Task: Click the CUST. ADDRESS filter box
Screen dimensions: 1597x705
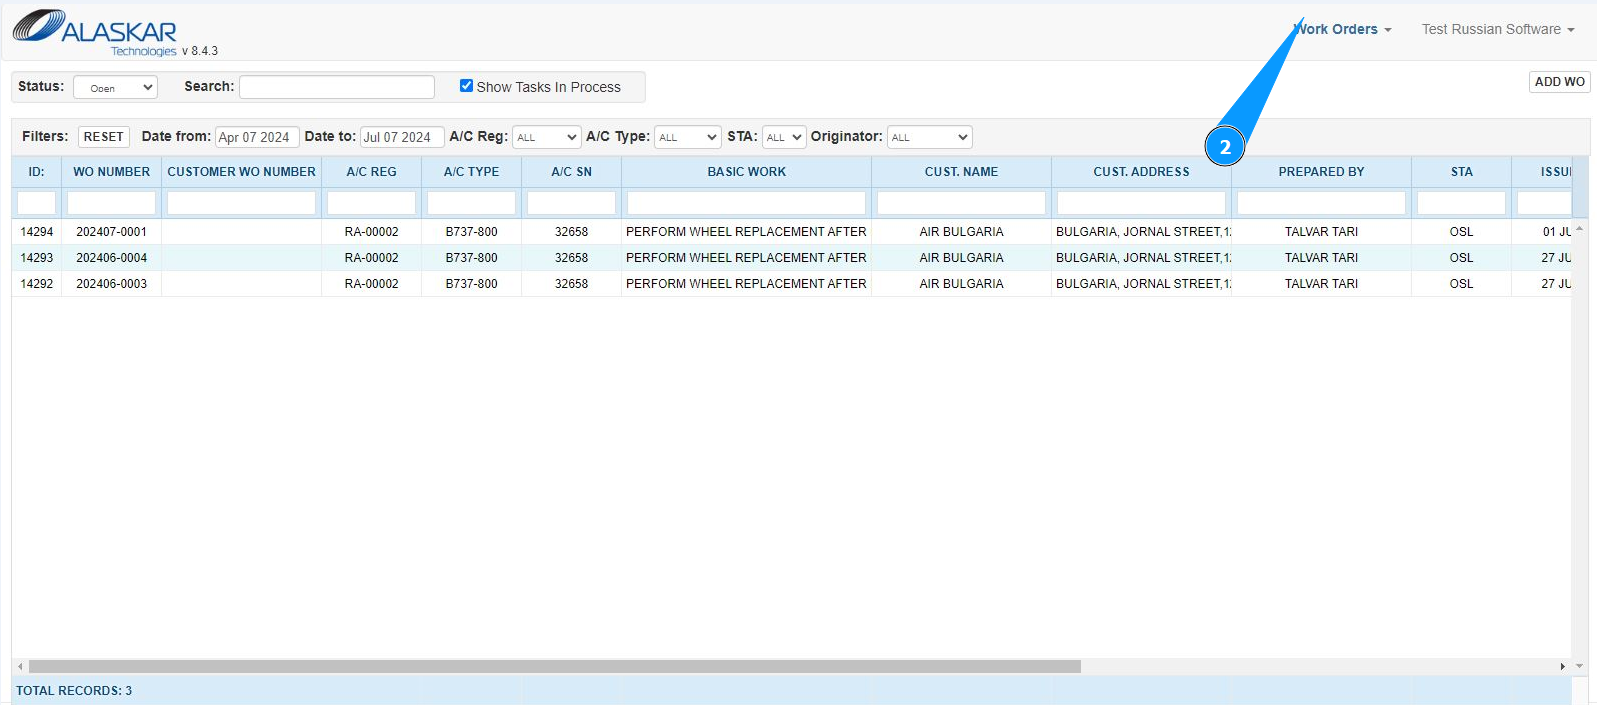Action: tap(1142, 203)
